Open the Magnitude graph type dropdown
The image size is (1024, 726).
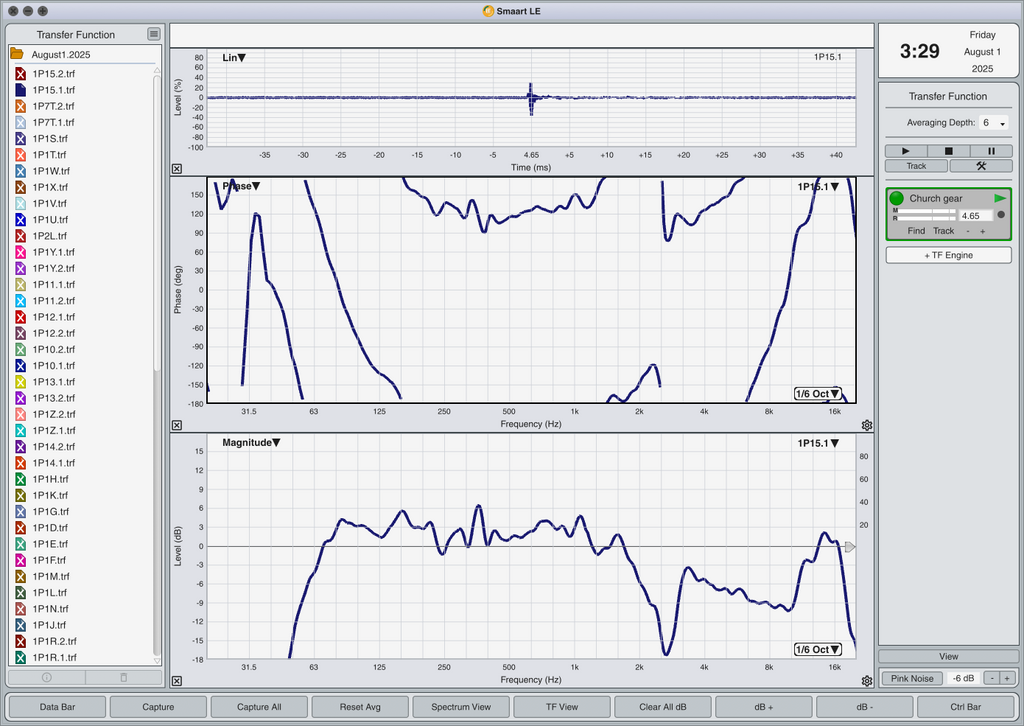[x=251, y=443]
